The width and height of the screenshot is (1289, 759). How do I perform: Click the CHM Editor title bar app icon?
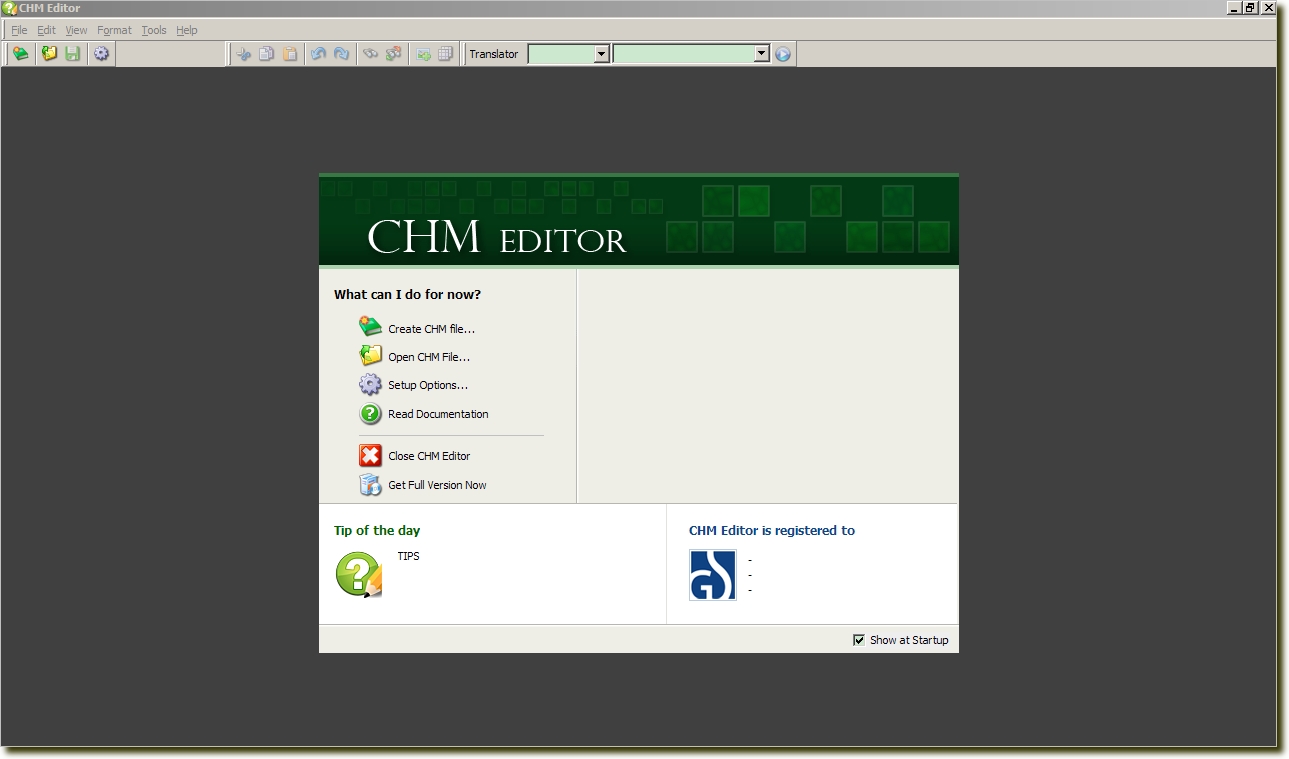tap(10, 8)
